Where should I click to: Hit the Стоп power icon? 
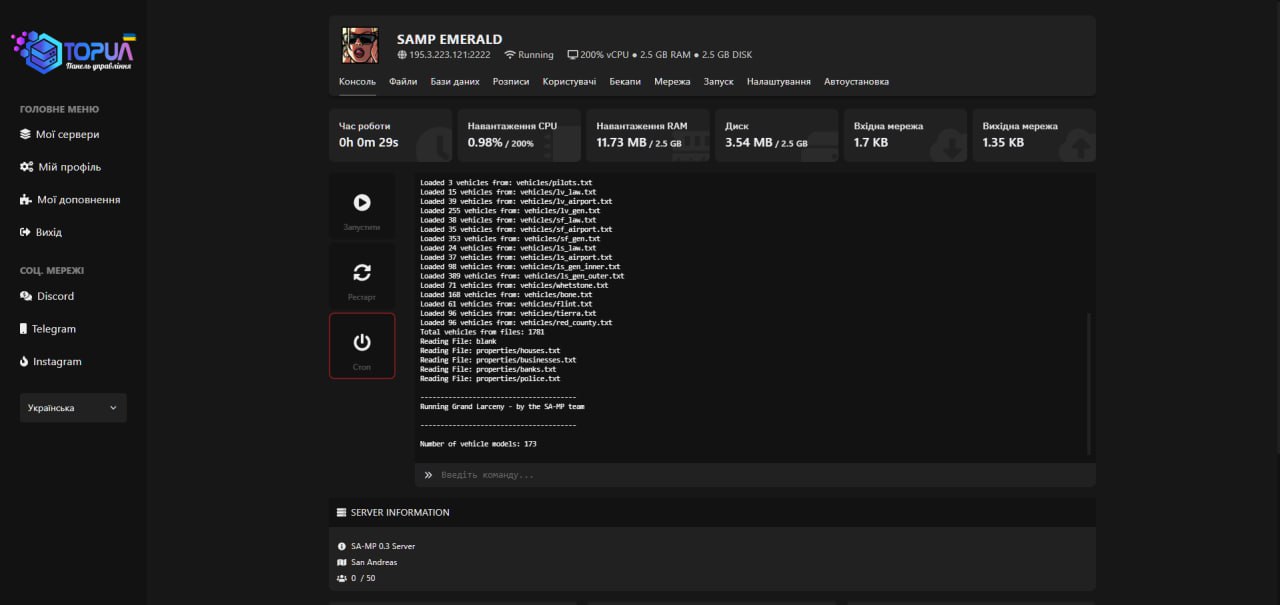pyautogui.click(x=362, y=343)
